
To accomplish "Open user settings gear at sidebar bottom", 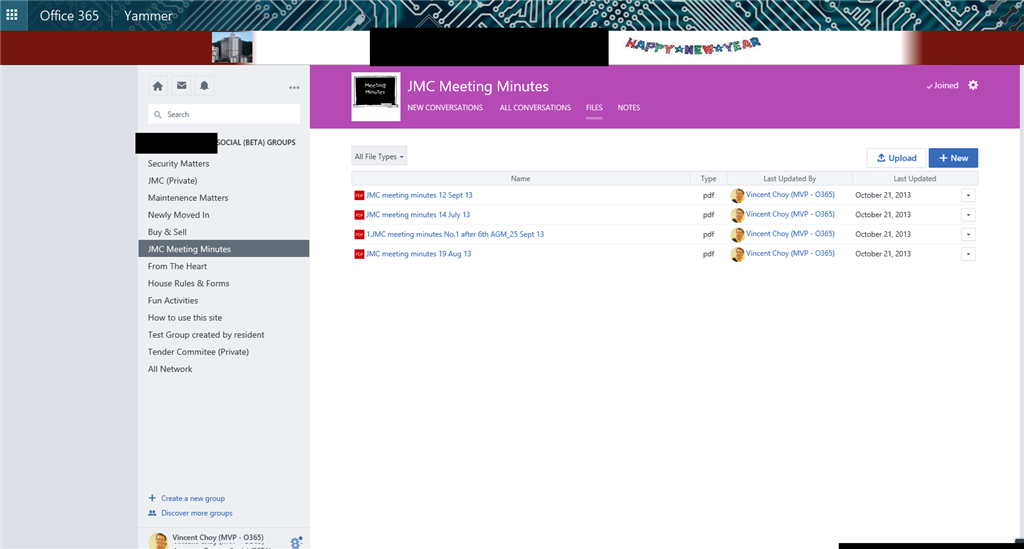I will 296,542.
